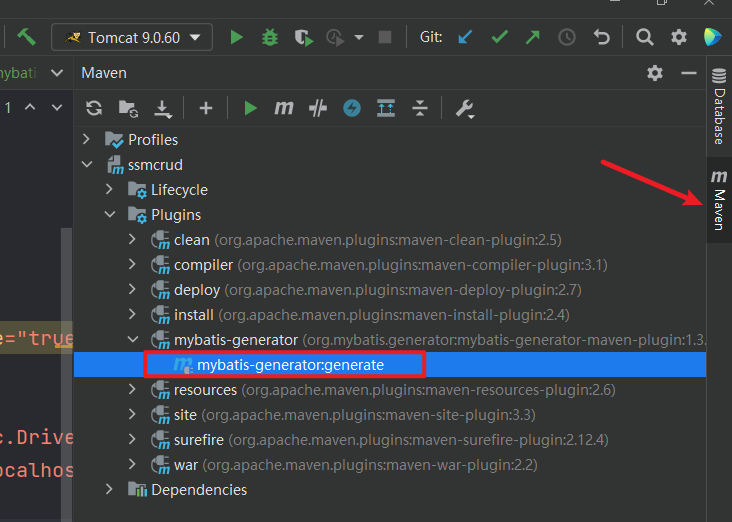This screenshot has height=522, width=732.
Task: Expand the Lifecycle node
Action: pos(109,189)
